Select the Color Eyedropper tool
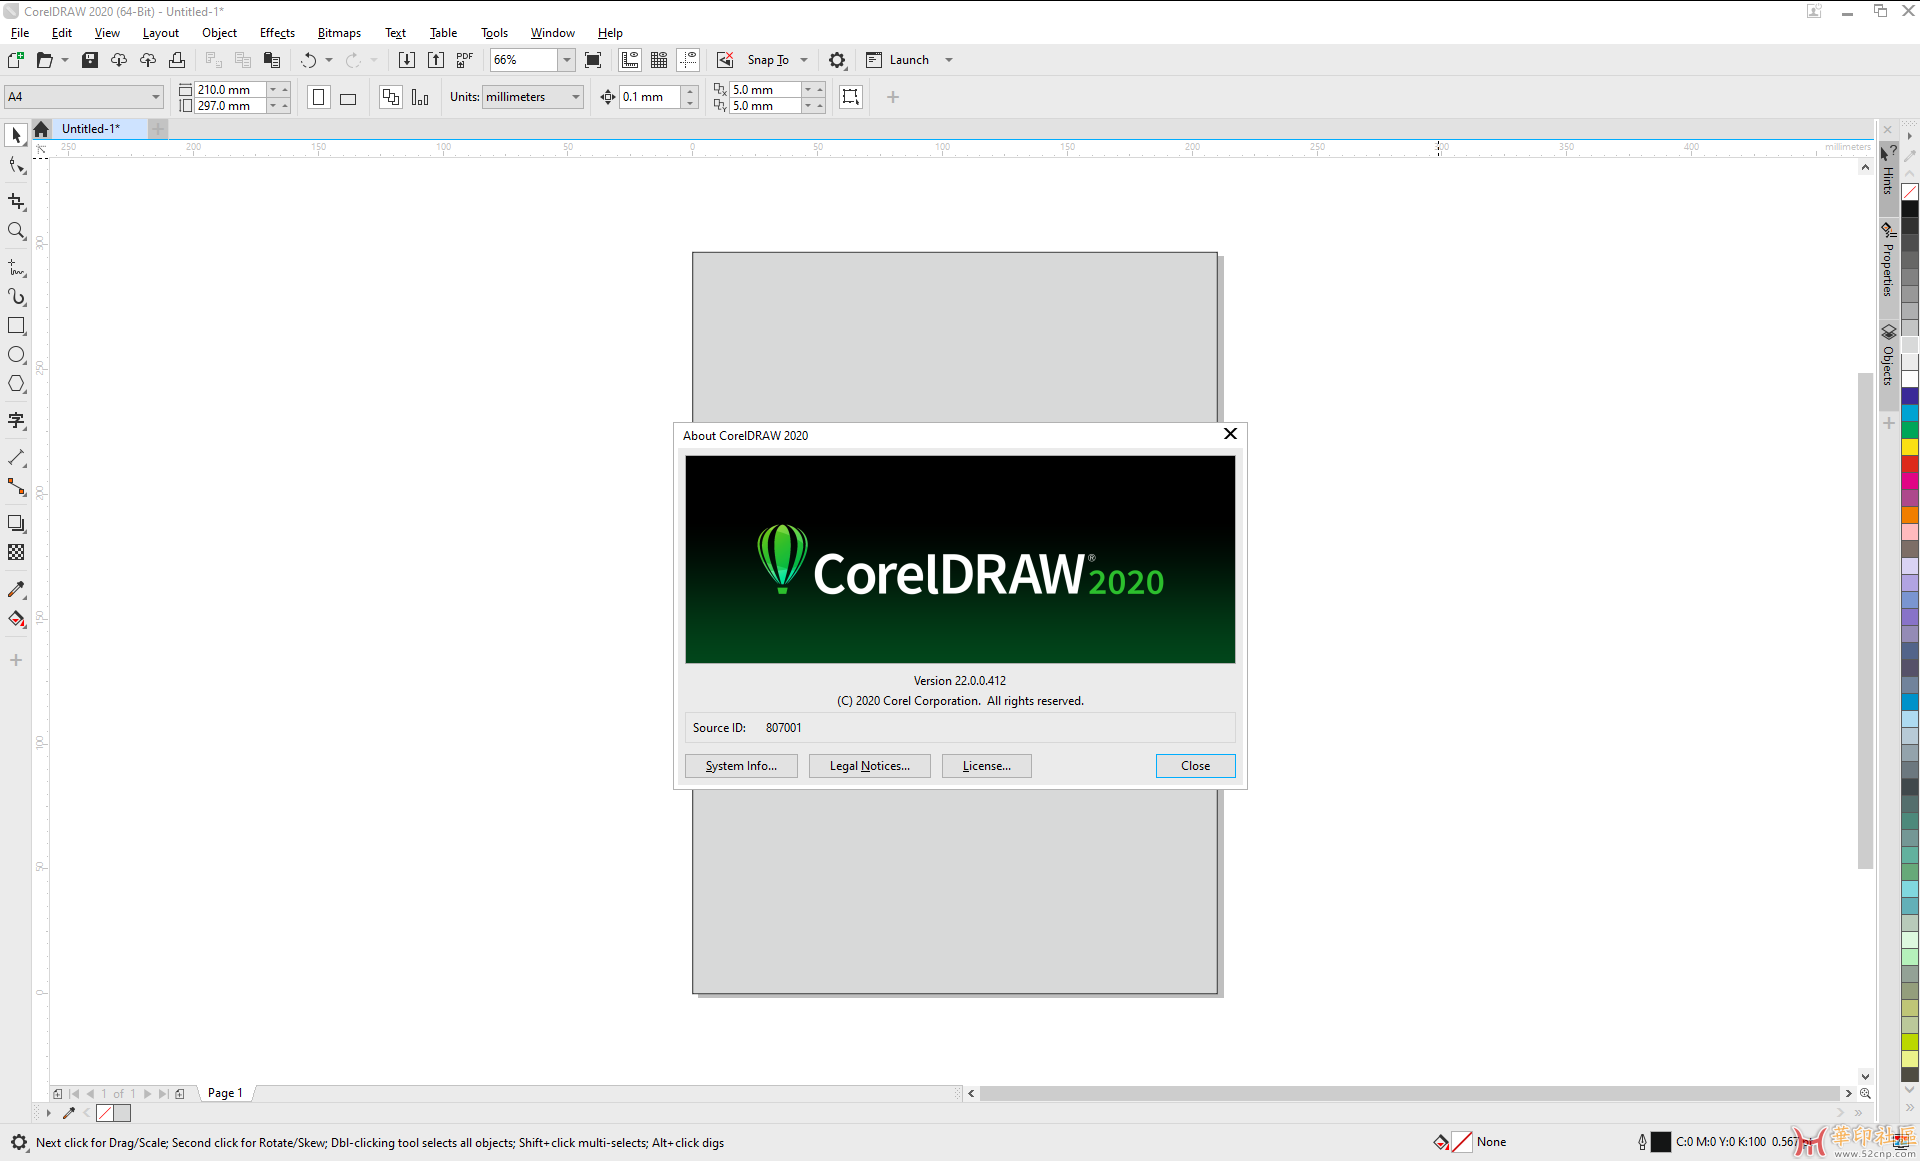Image resolution: width=1920 pixels, height=1161 pixels. 16,590
